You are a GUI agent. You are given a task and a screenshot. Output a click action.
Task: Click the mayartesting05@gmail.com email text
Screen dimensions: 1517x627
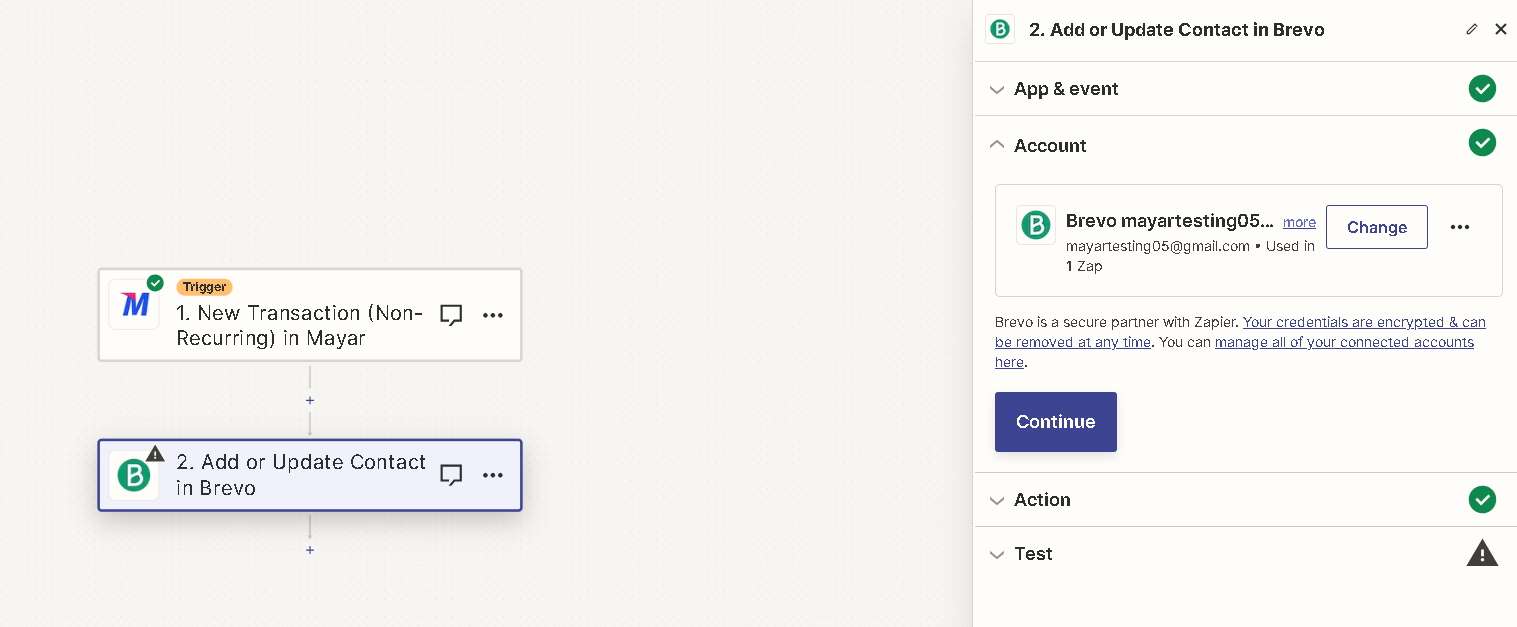pos(1158,246)
